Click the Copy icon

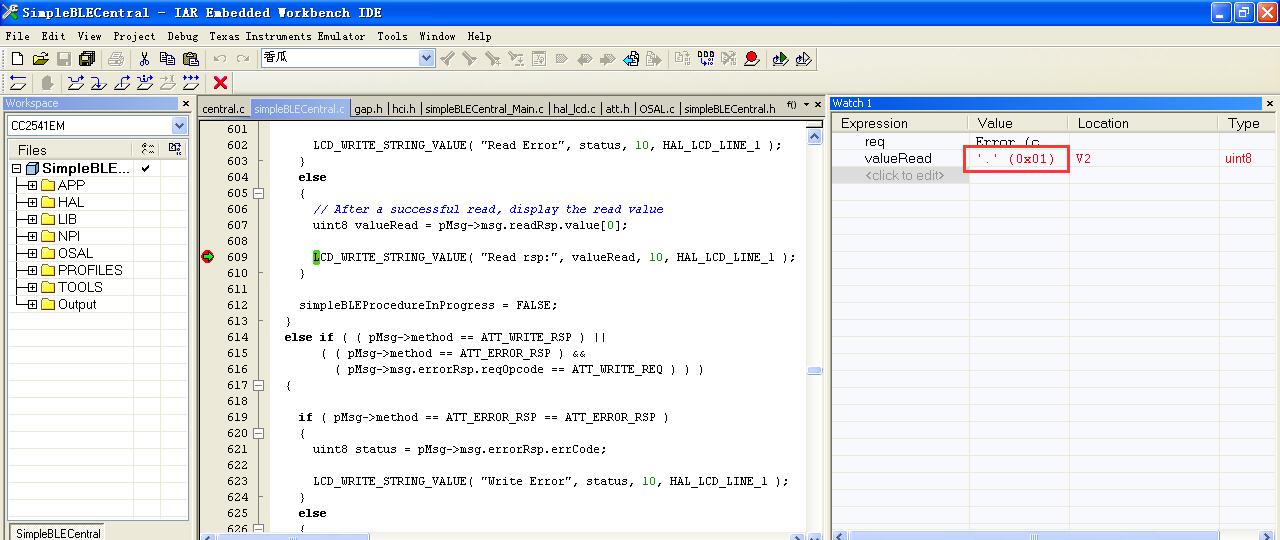pyautogui.click(x=167, y=59)
